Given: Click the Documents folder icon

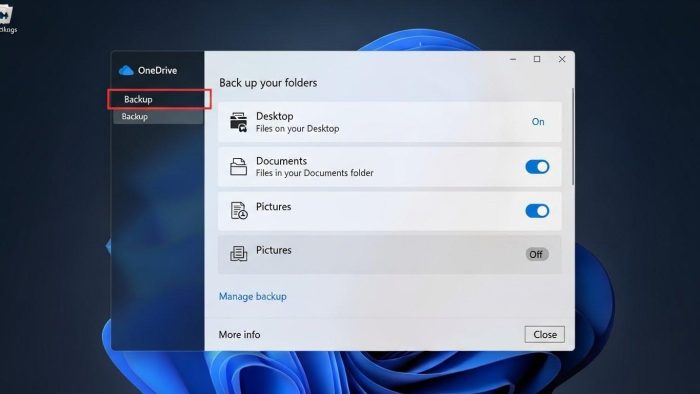Looking at the screenshot, I should click(x=238, y=167).
